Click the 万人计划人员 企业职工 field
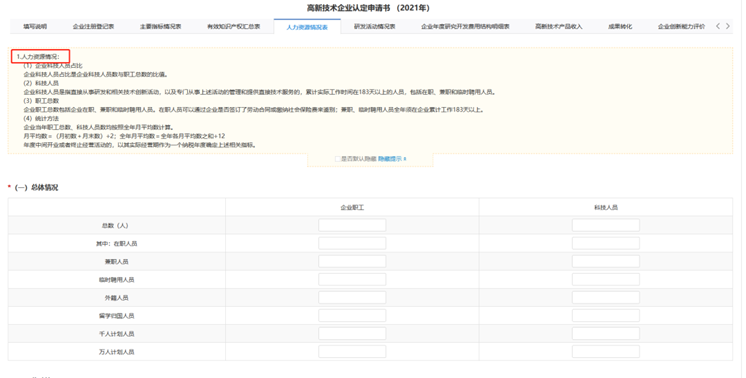The height and width of the screenshot is (378, 746). 352,351
